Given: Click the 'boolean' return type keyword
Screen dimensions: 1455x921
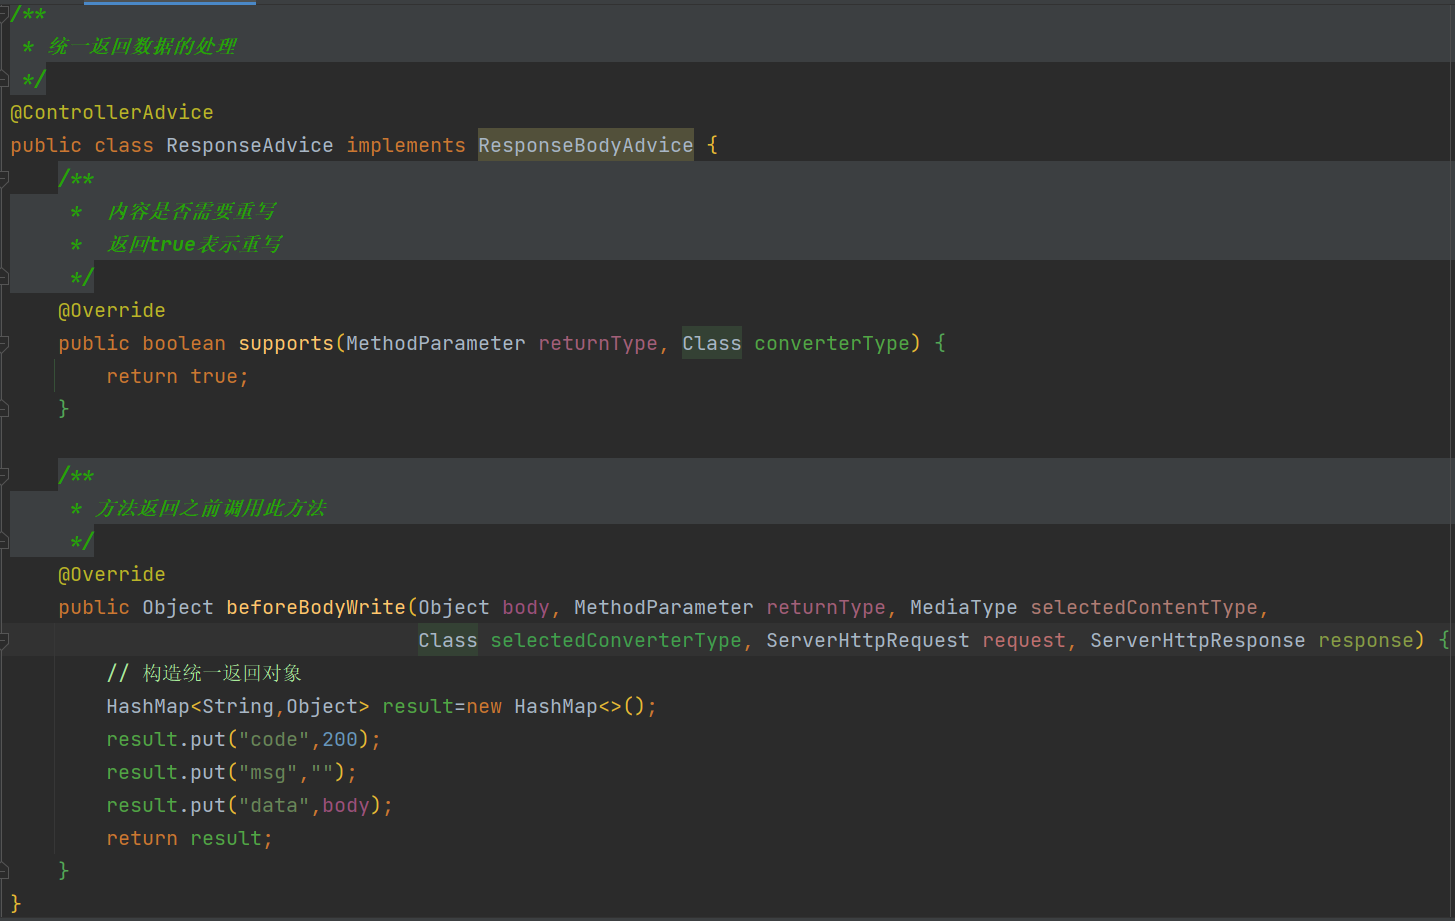Looking at the screenshot, I should 184,343.
